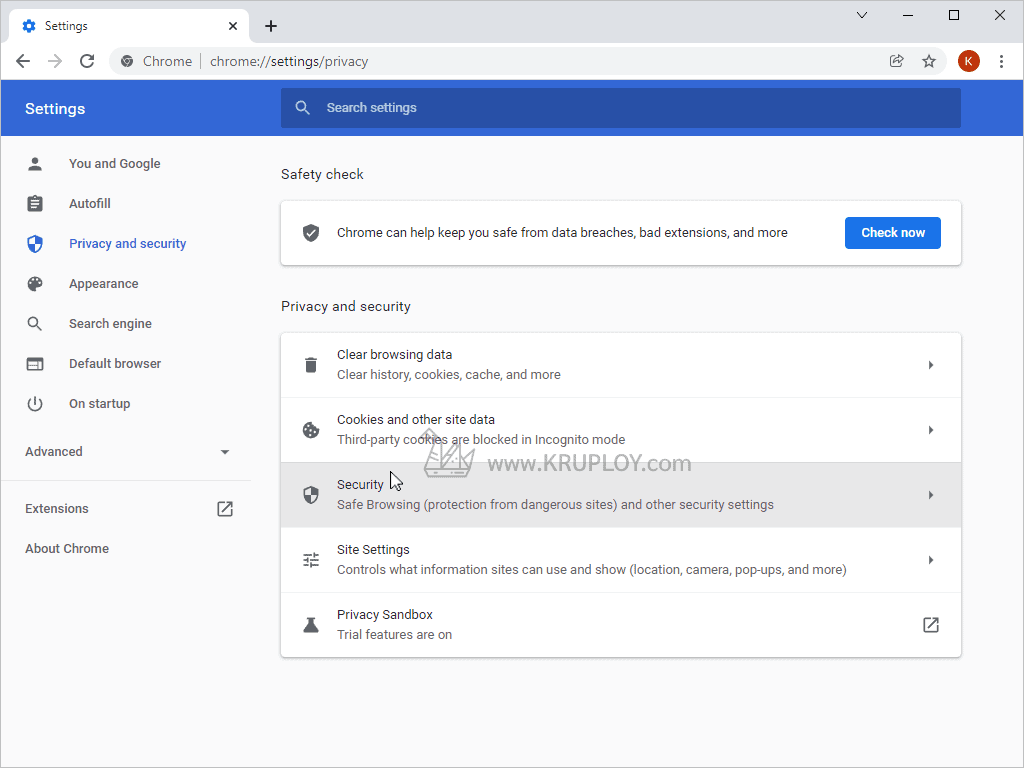Click the Security row shield icon

(311, 495)
